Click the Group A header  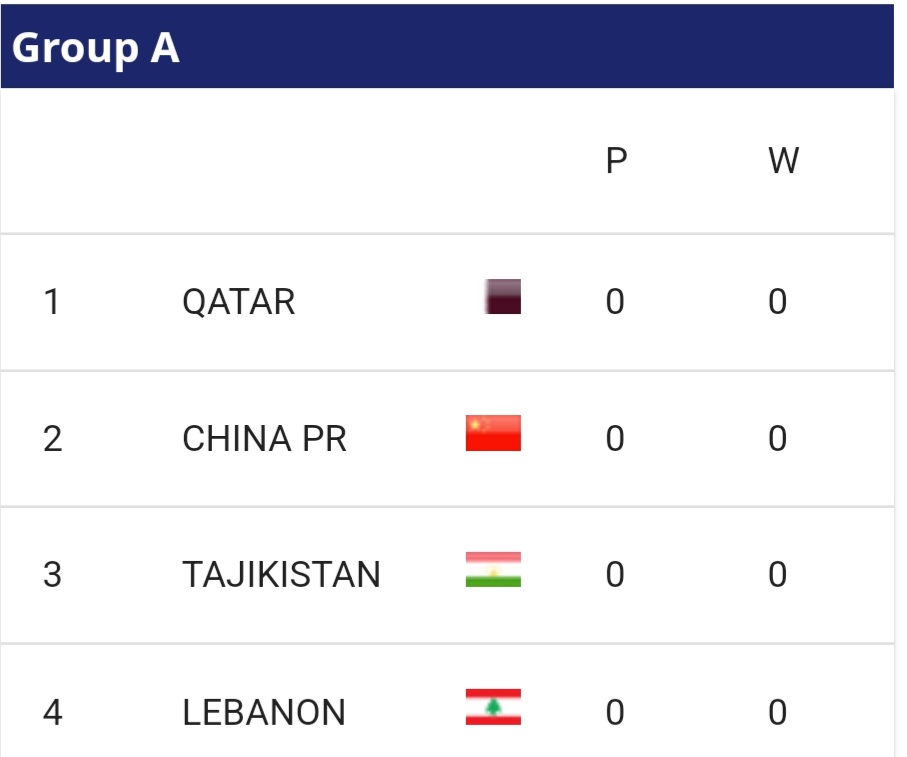pyautogui.click(x=96, y=47)
